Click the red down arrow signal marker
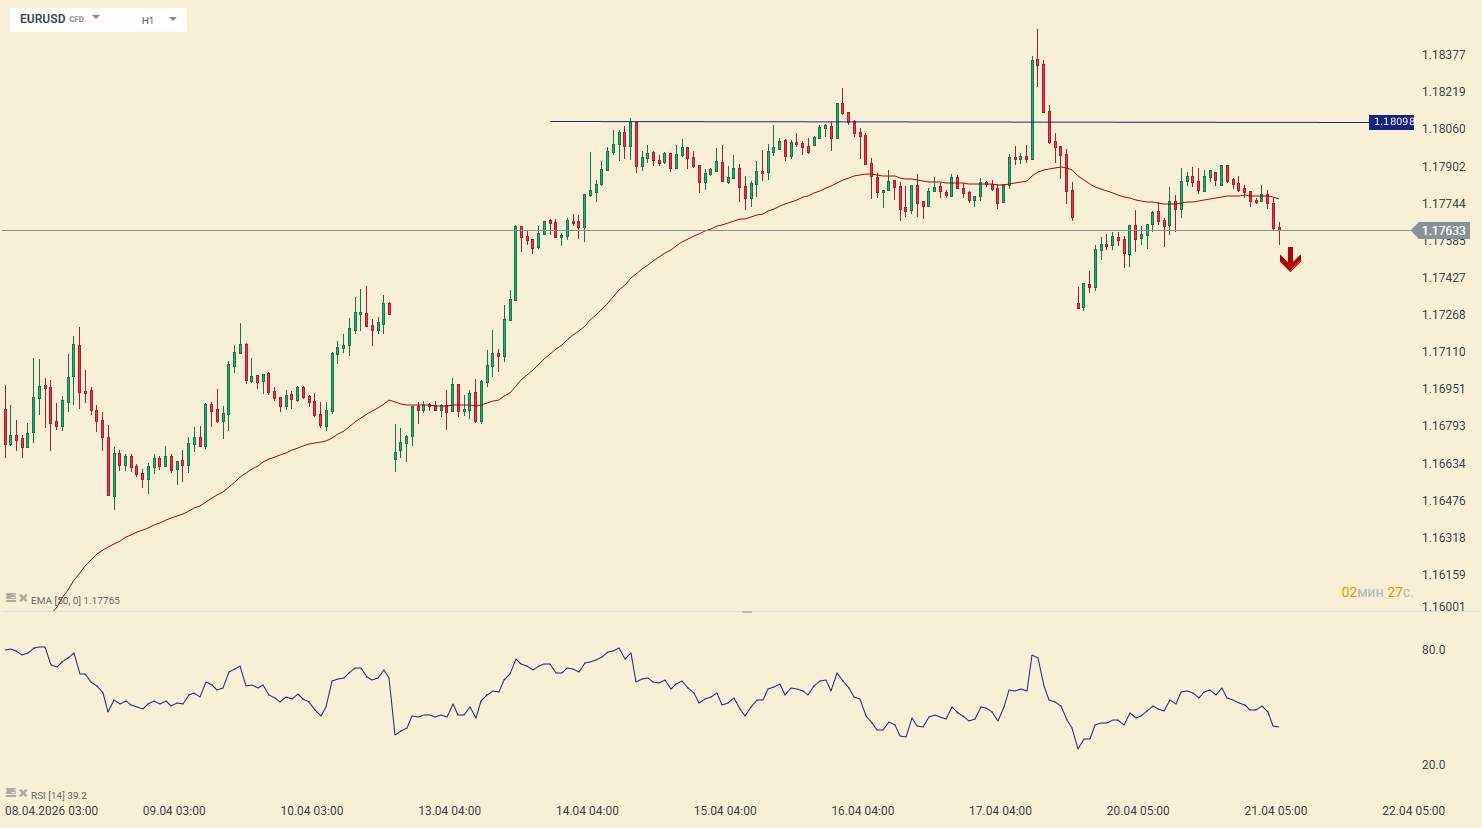The height and width of the screenshot is (828, 1482). point(1290,260)
